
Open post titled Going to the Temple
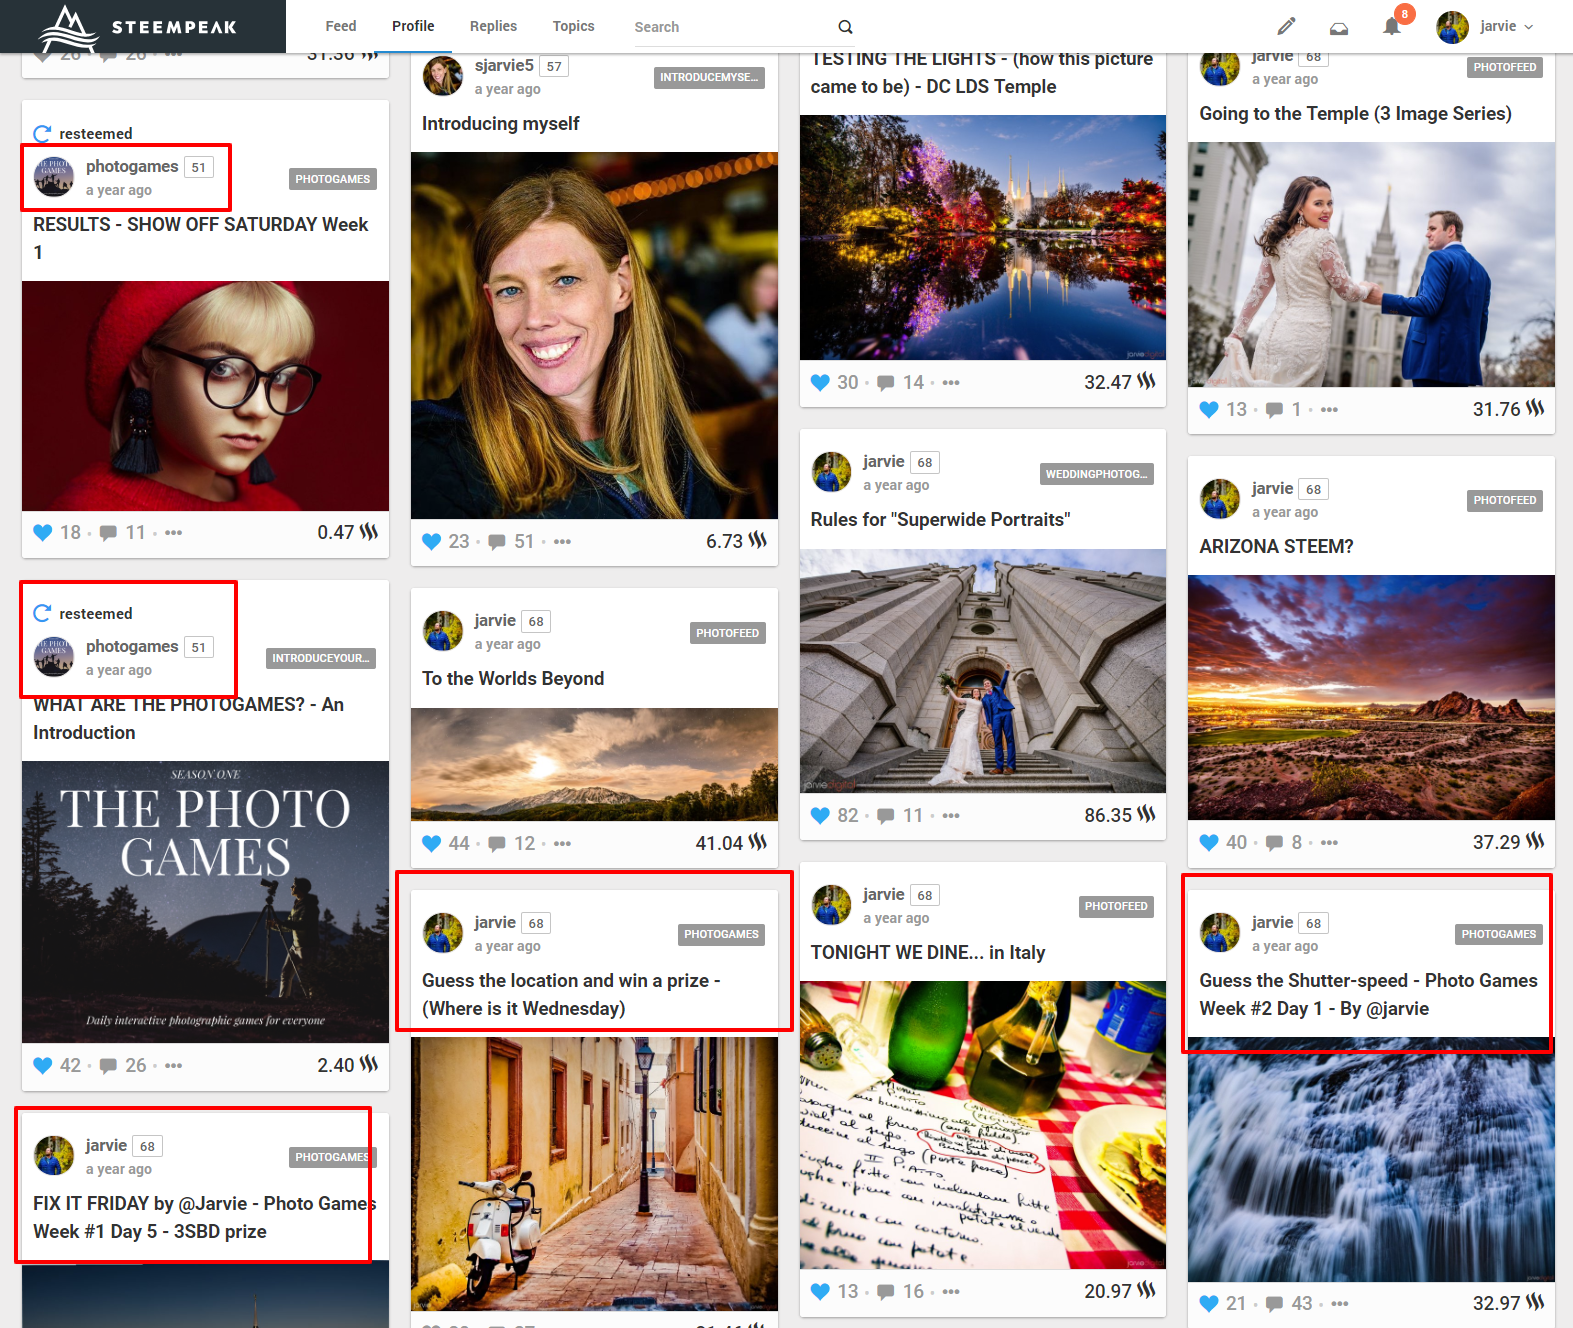coord(1354,114)
